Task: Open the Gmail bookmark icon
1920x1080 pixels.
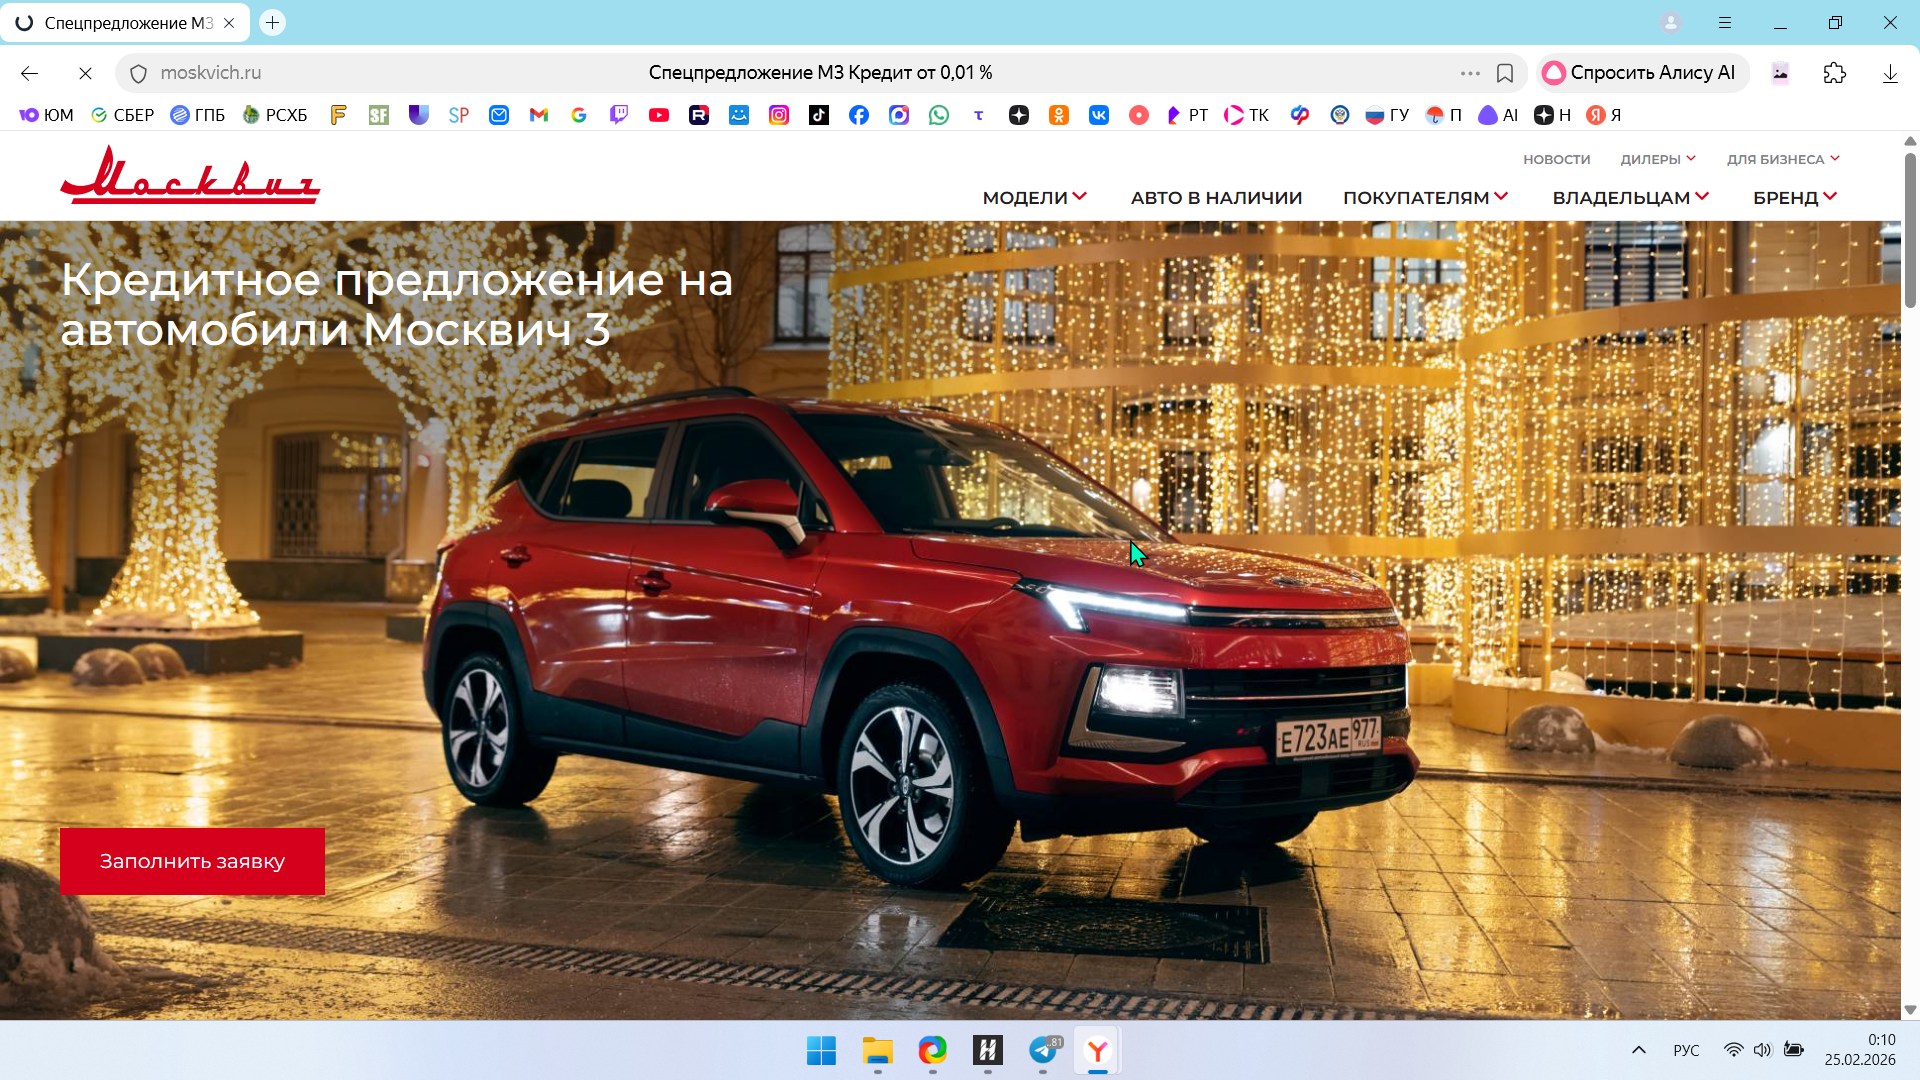Action: [539, 115]
